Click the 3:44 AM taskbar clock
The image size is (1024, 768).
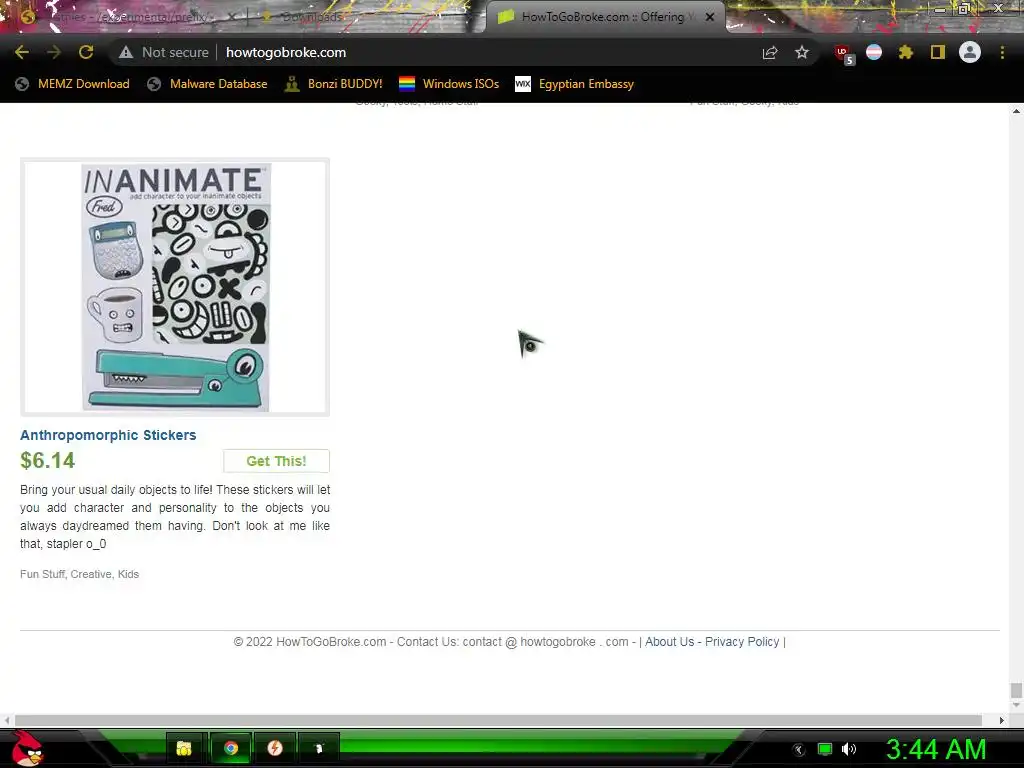pyautogui.click(x=936, y=749)
